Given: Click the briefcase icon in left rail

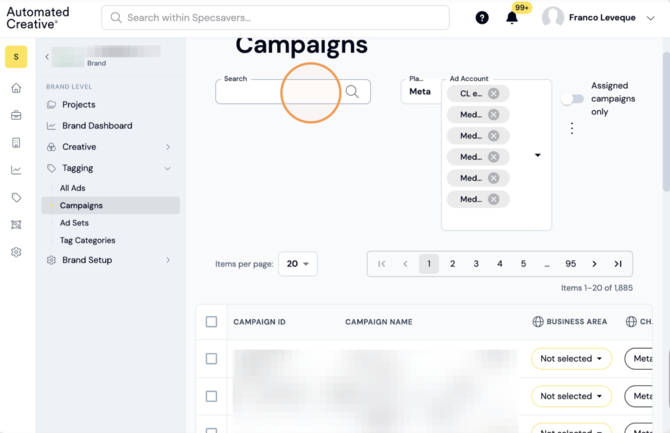Looking at the screenshot, I should (16, 115).
